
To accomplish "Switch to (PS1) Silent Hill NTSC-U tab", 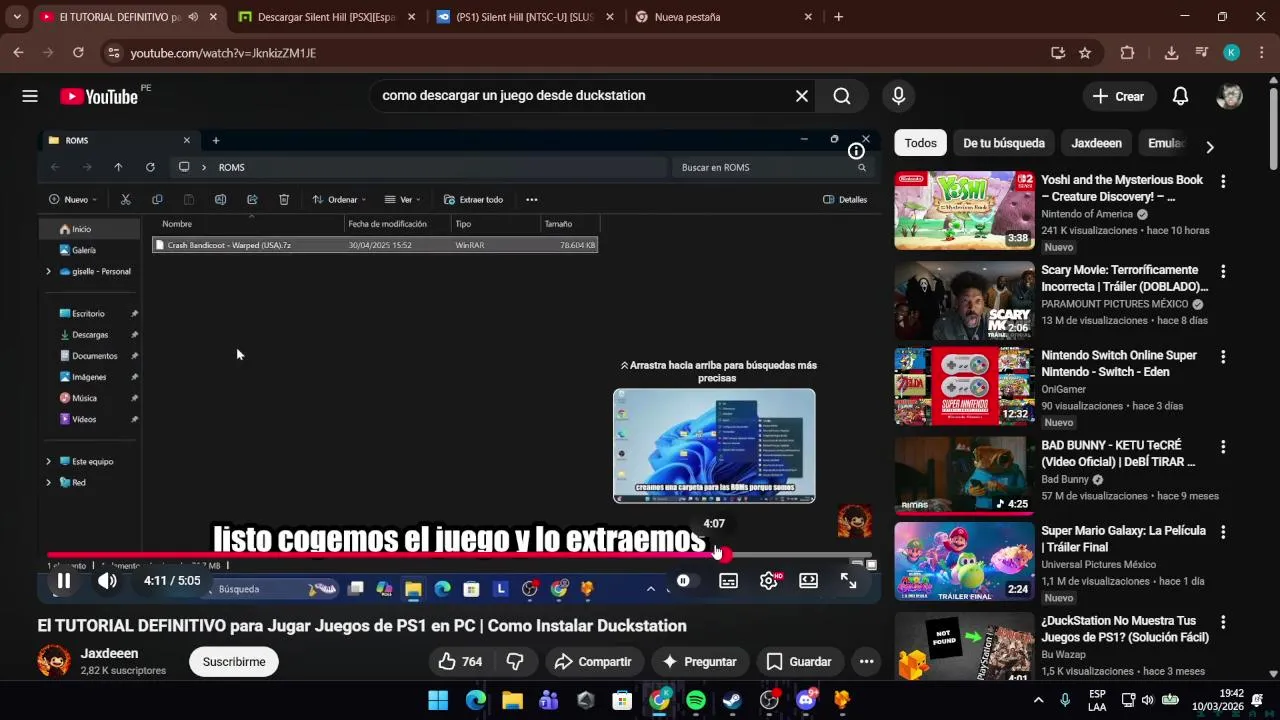I will point(524,17).
